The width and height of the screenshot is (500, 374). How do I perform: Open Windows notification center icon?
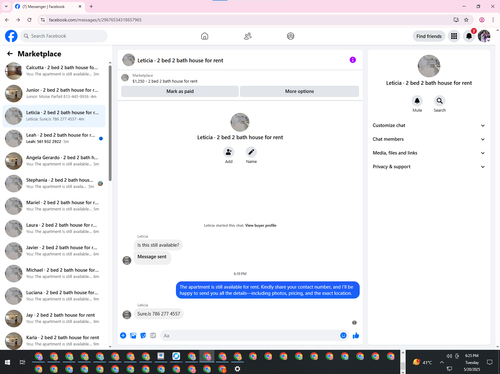pos(490,362)
